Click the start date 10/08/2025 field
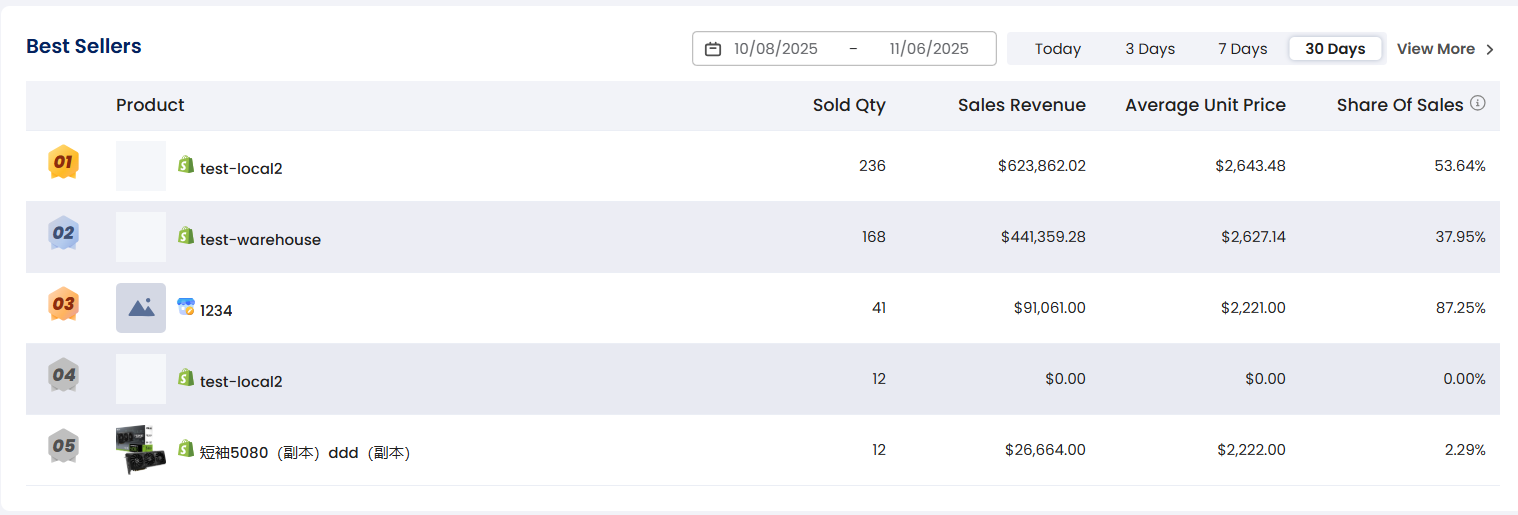Screen dimensions: 1518x515 776,49
